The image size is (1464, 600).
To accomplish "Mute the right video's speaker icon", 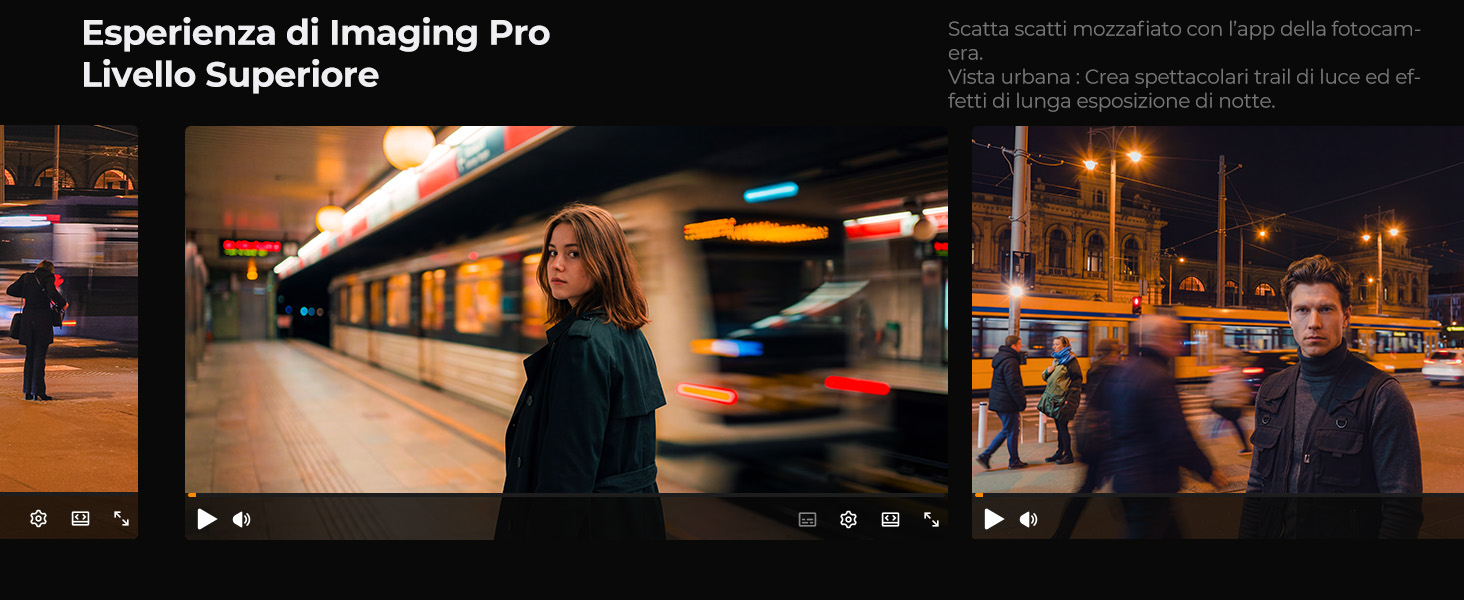I will point(1029,519).
